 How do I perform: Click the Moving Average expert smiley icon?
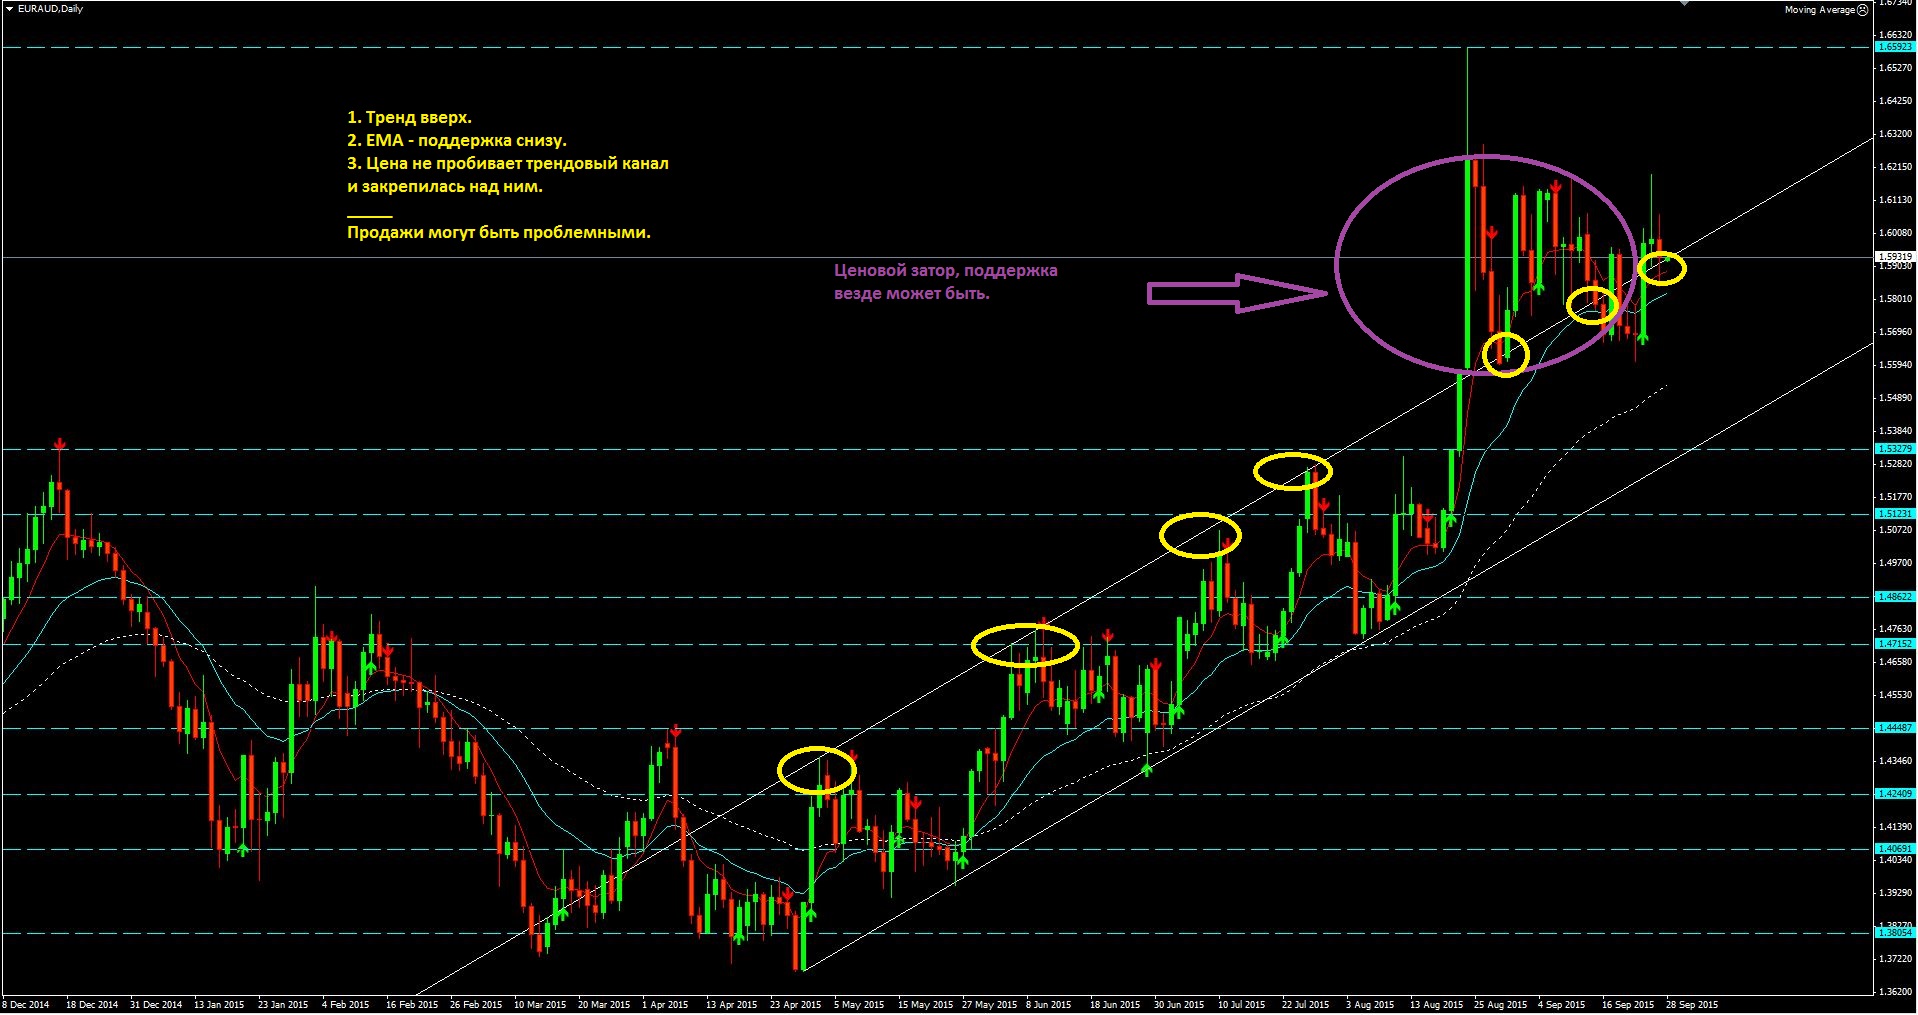coord(1862,10)
